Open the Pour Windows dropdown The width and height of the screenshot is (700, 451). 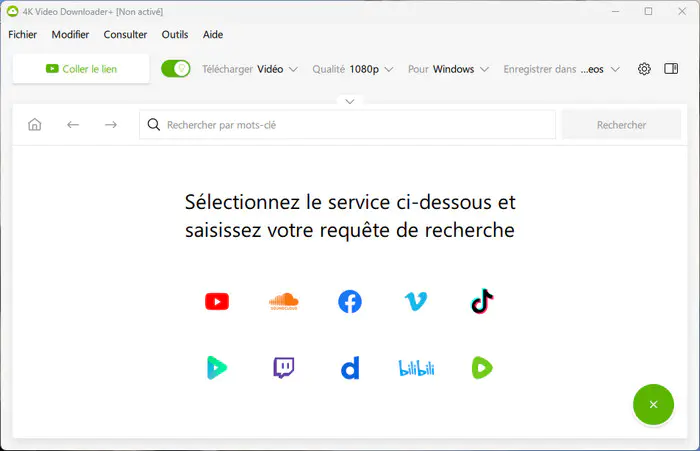tap(448, 69)
